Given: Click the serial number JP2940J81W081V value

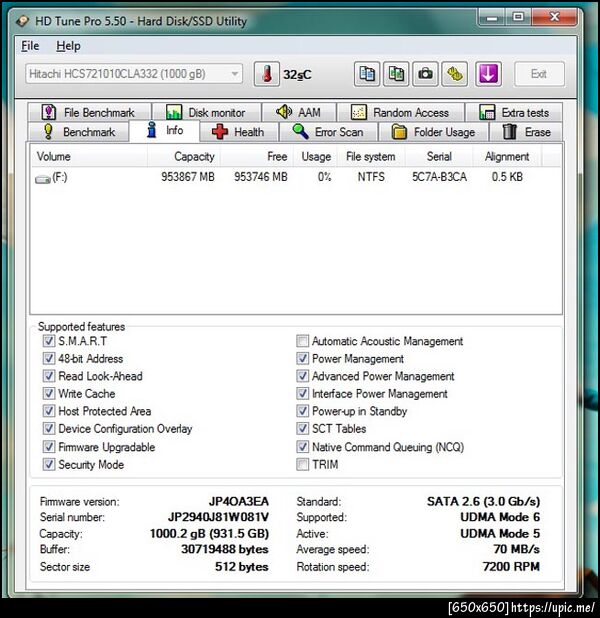Looking at the screenshot, I should point(218,517).
